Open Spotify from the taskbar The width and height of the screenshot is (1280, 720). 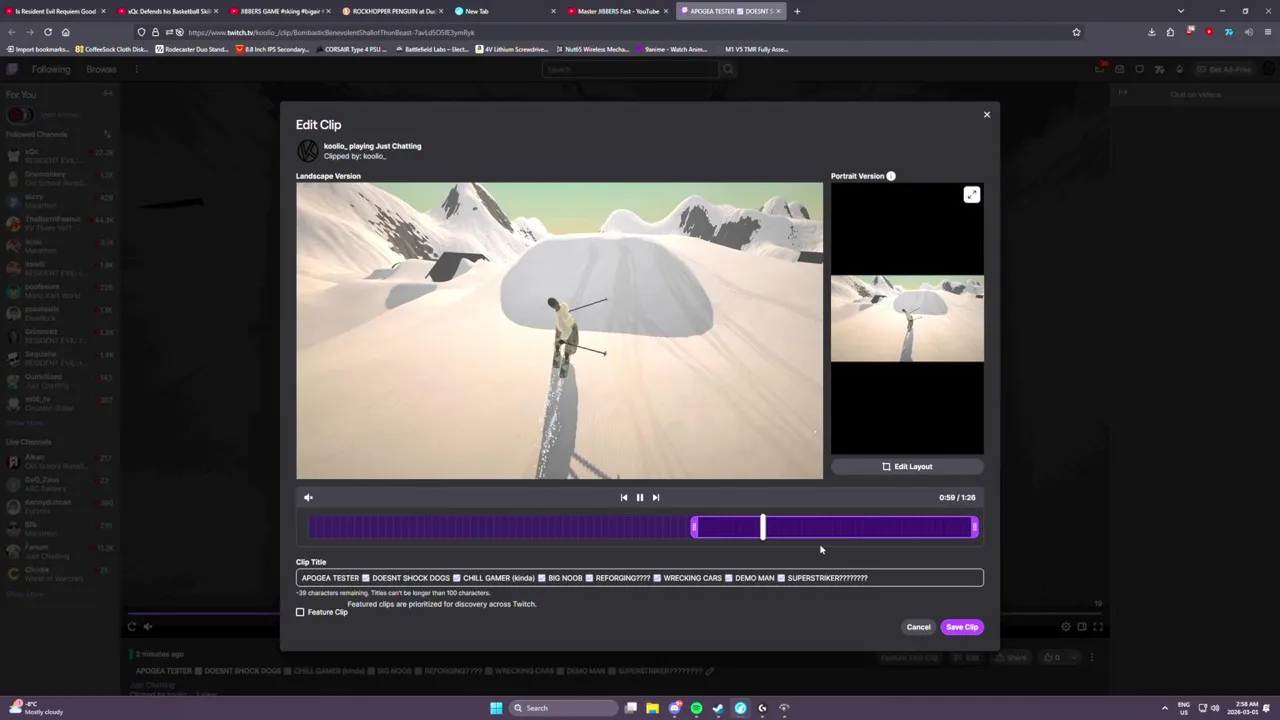(696, 708)
